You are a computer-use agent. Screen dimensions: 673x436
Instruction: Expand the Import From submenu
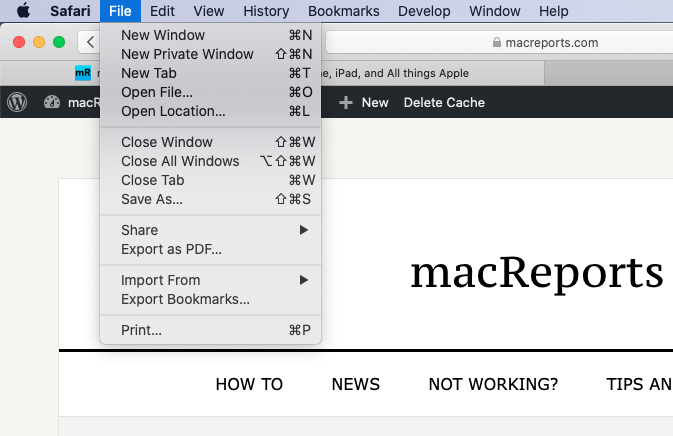[210, 280]
